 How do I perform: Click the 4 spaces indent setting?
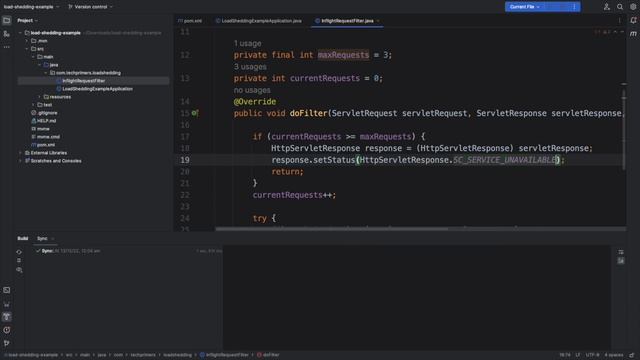pos(614,355)
